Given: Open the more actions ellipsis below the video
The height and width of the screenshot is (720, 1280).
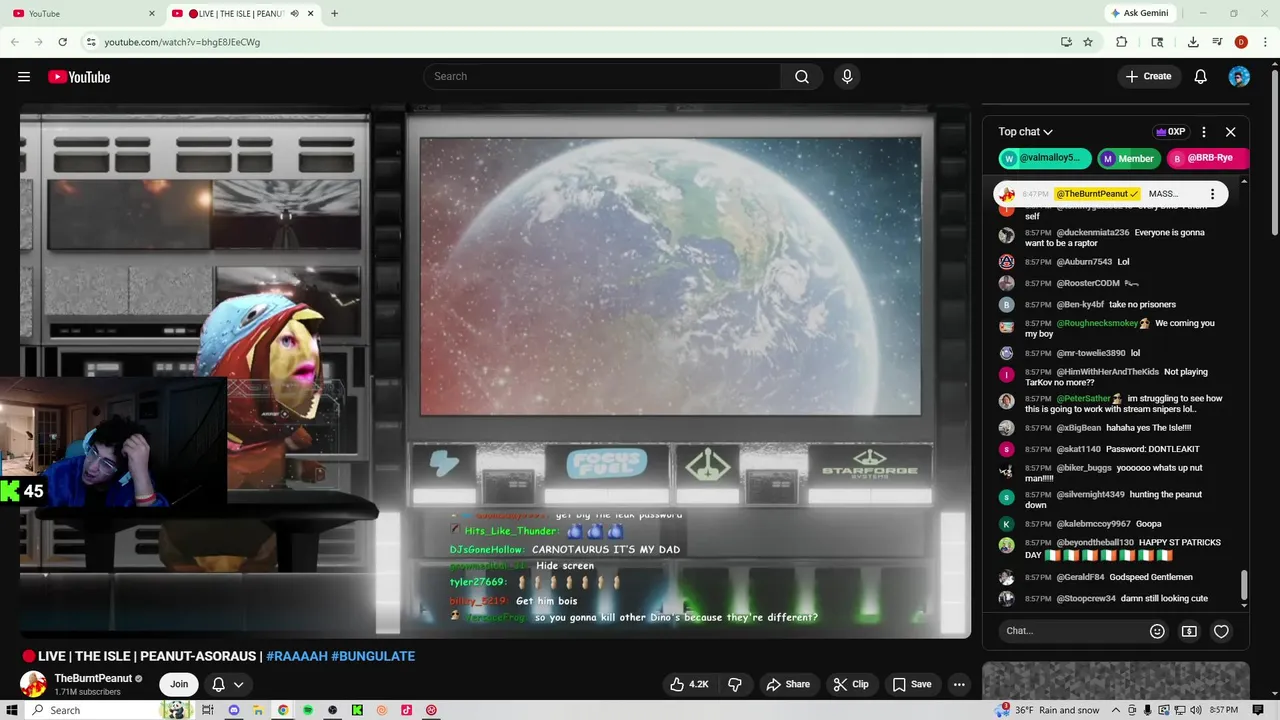Looking at the screenshot, I should (x=959, y=684).
